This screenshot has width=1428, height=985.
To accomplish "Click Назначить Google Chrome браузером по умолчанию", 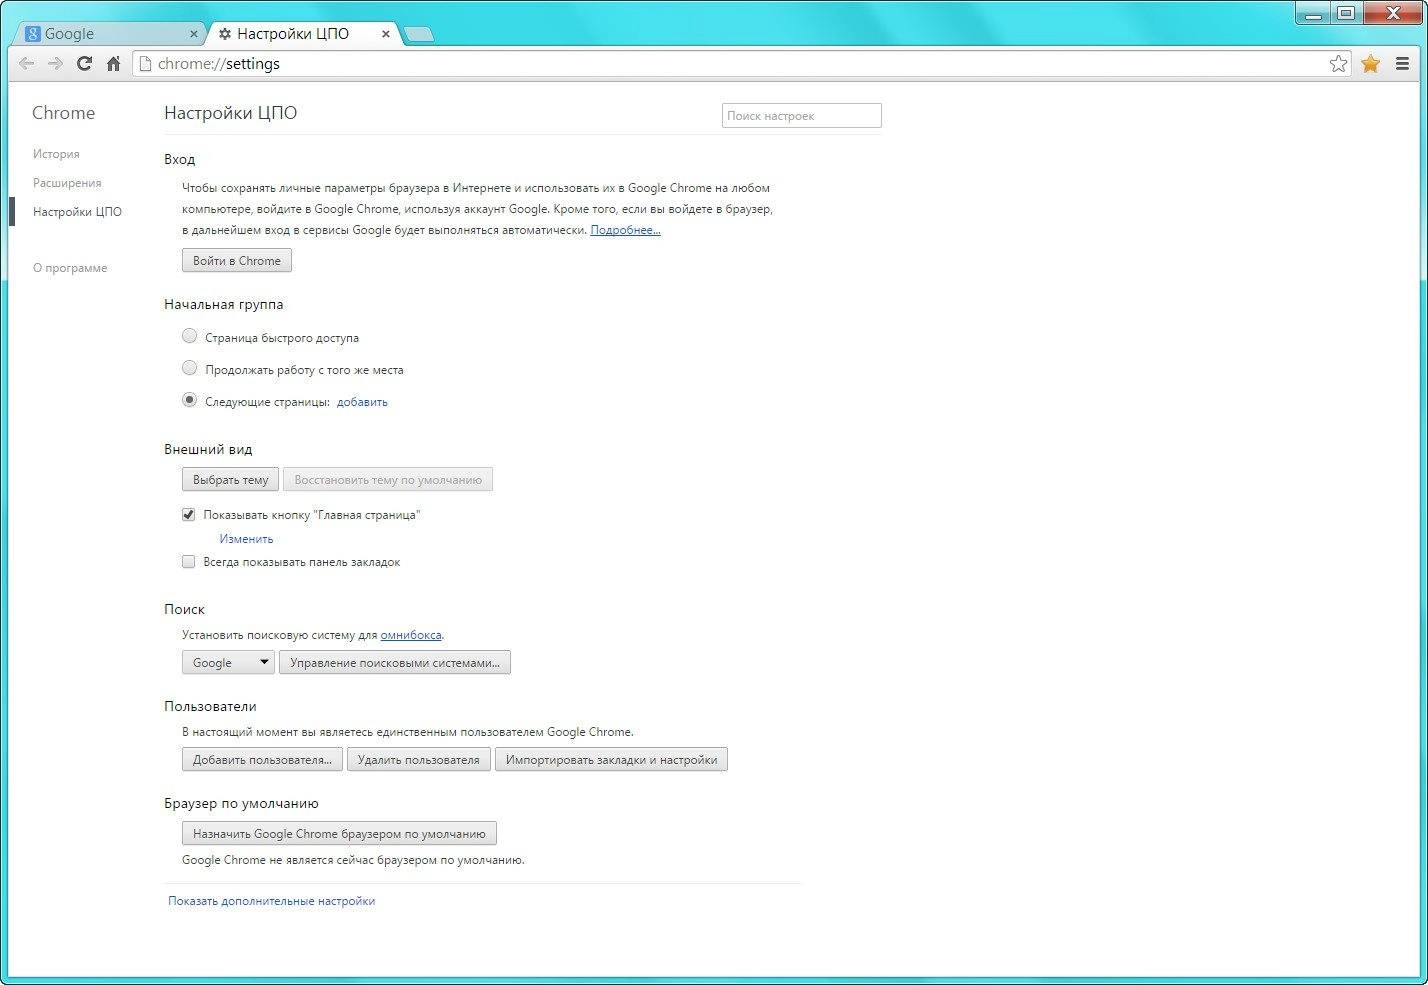I will pos(339,833).
